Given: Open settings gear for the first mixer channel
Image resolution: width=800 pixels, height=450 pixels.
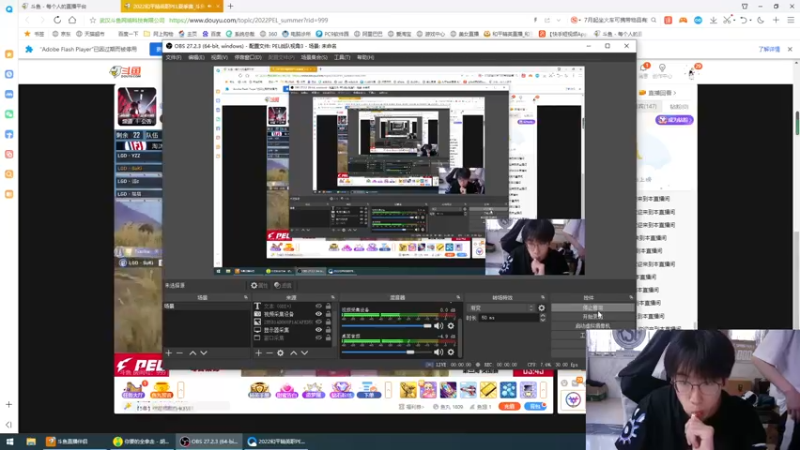Looking at the screenshot, I should (451, 326).
